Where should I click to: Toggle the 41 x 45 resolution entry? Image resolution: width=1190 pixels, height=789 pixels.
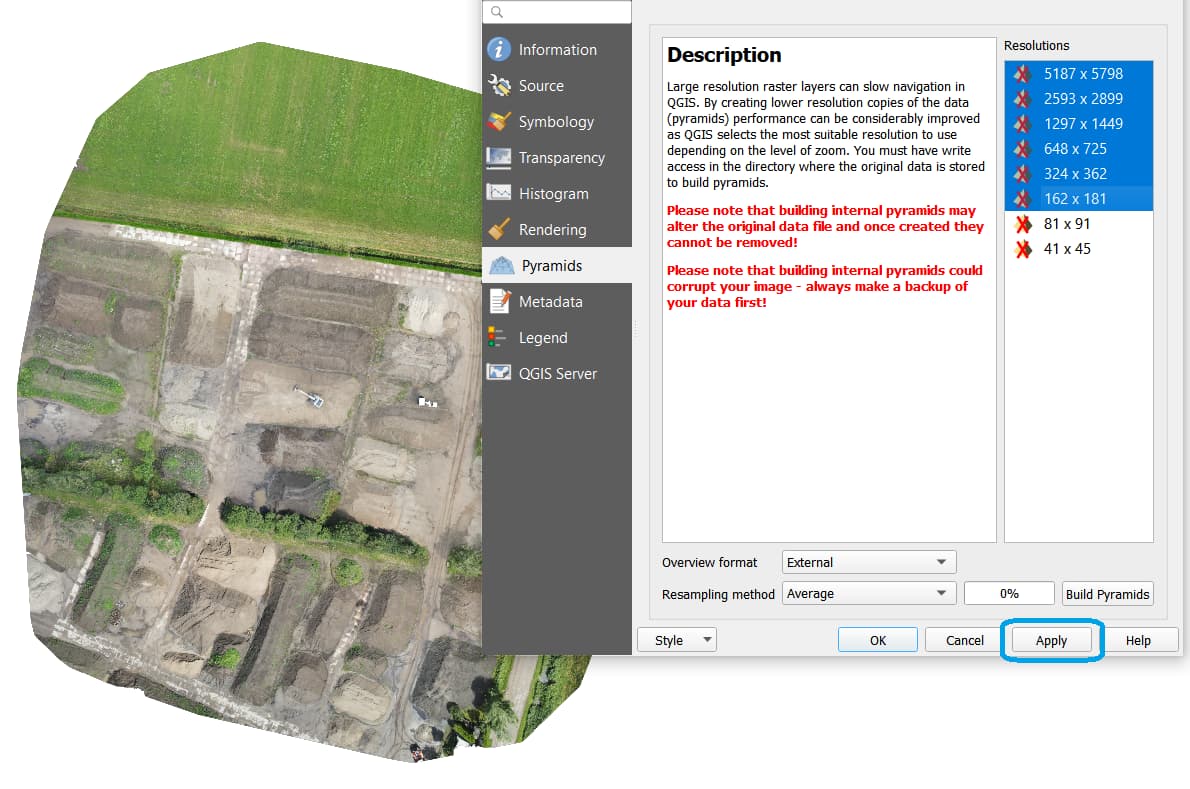[x=1066, y=249]
